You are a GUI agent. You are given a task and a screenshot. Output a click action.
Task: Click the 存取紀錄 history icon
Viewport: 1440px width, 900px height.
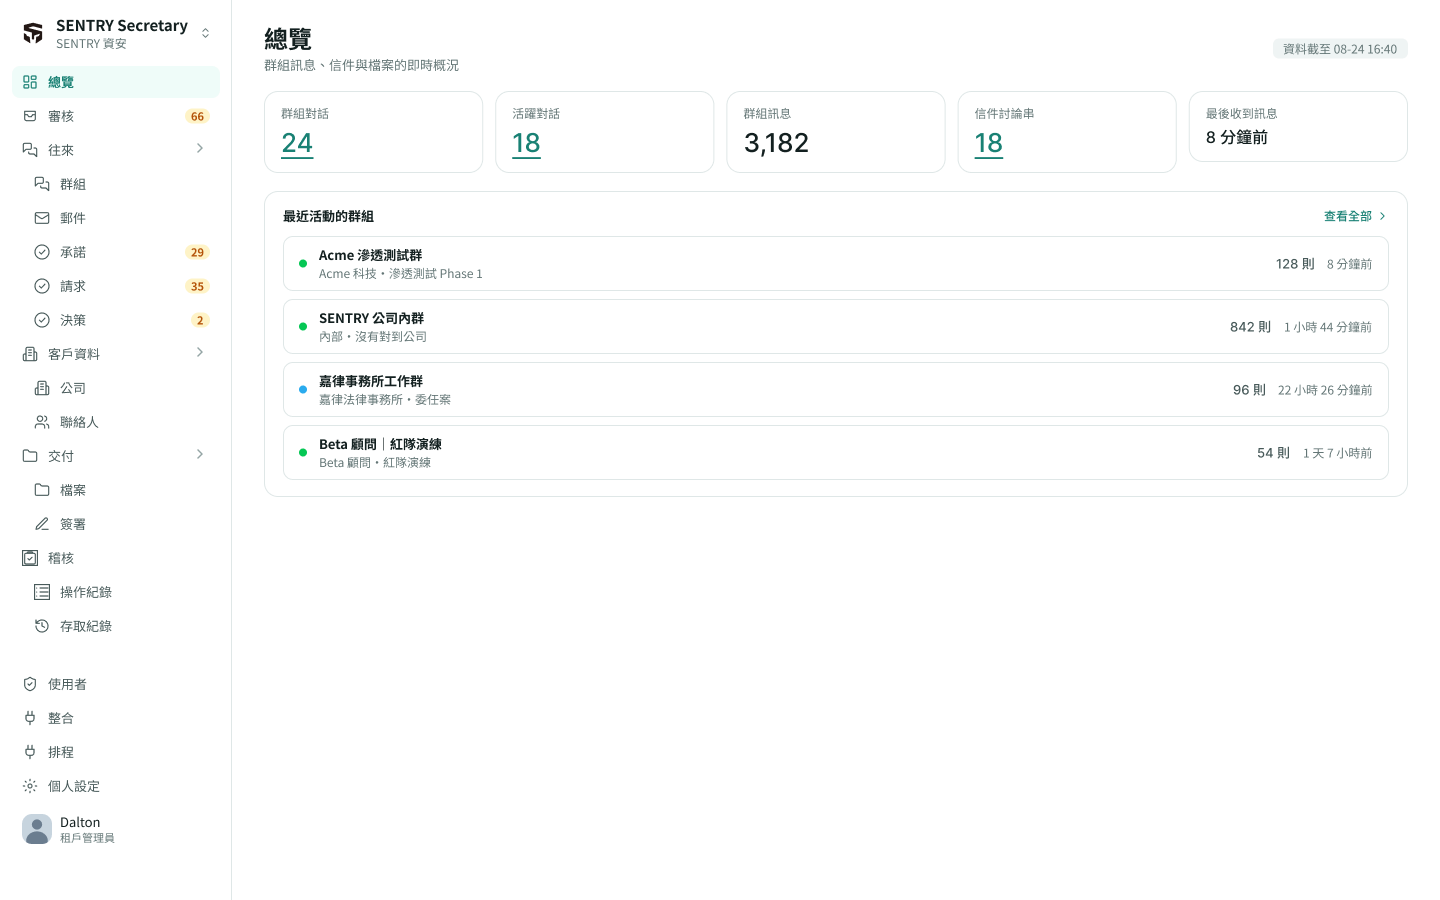[x=42, y=626]
